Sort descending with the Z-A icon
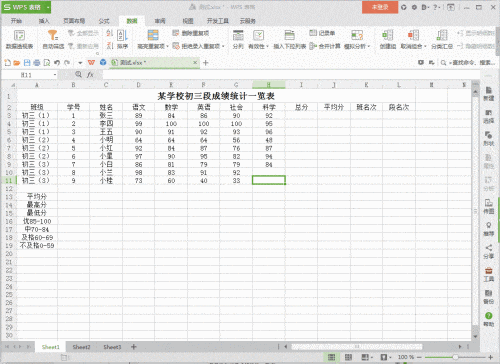The height and width of the screenshot is (364, 500). tap(110, 46)
